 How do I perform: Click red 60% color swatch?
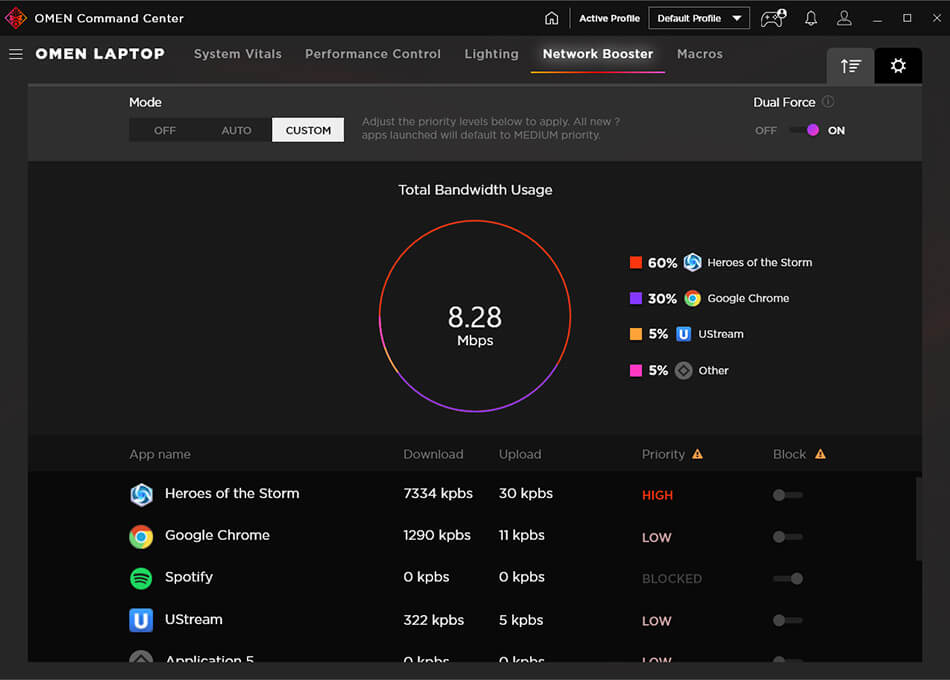click(636, 262)
